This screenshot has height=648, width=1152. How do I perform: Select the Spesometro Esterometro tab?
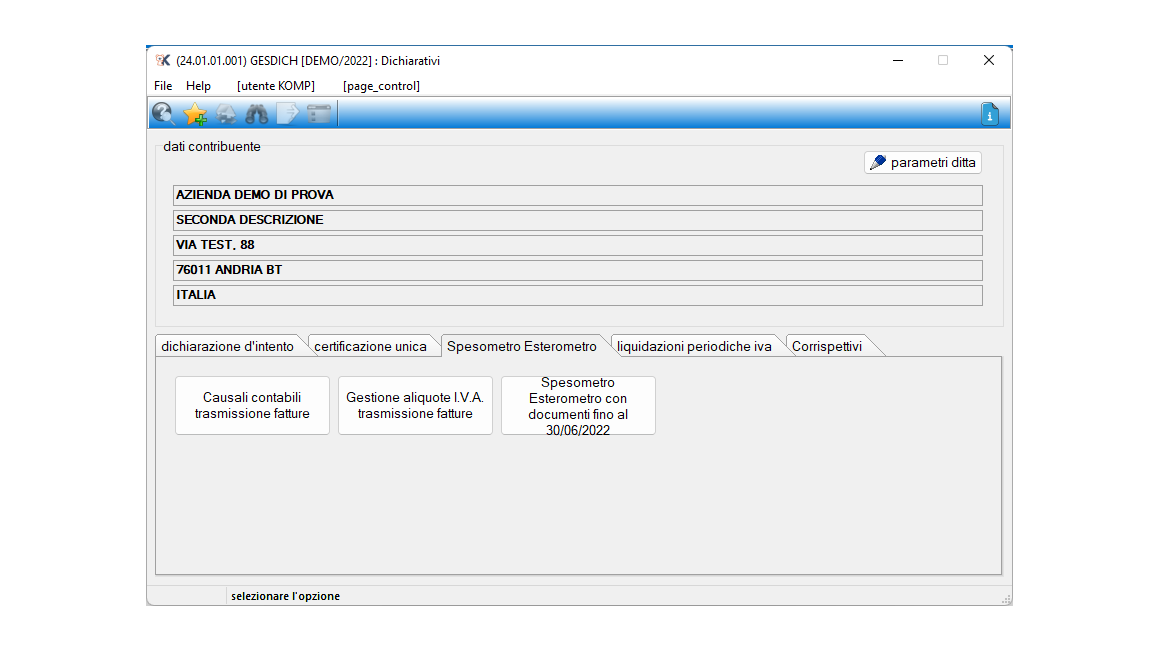[x=522, y=346]
